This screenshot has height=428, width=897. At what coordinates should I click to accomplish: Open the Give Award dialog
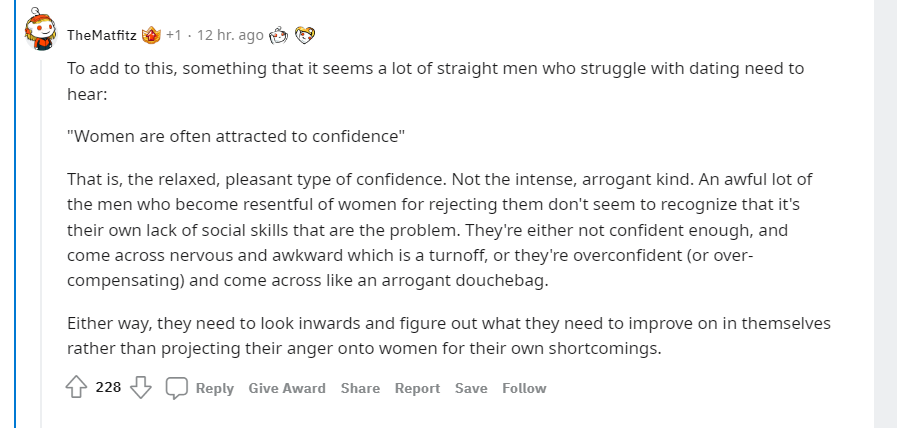pos(287,389)
